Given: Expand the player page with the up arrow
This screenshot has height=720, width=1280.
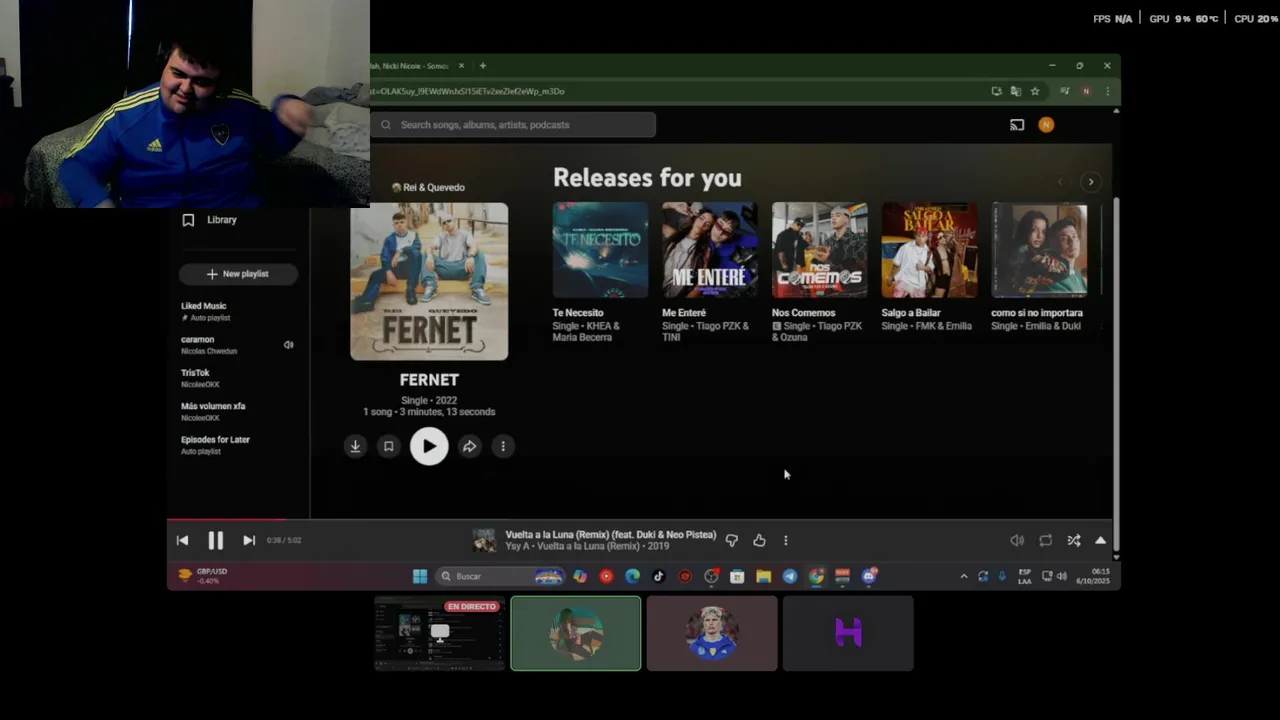Looking at the screenshot, I should (1101, 540).
